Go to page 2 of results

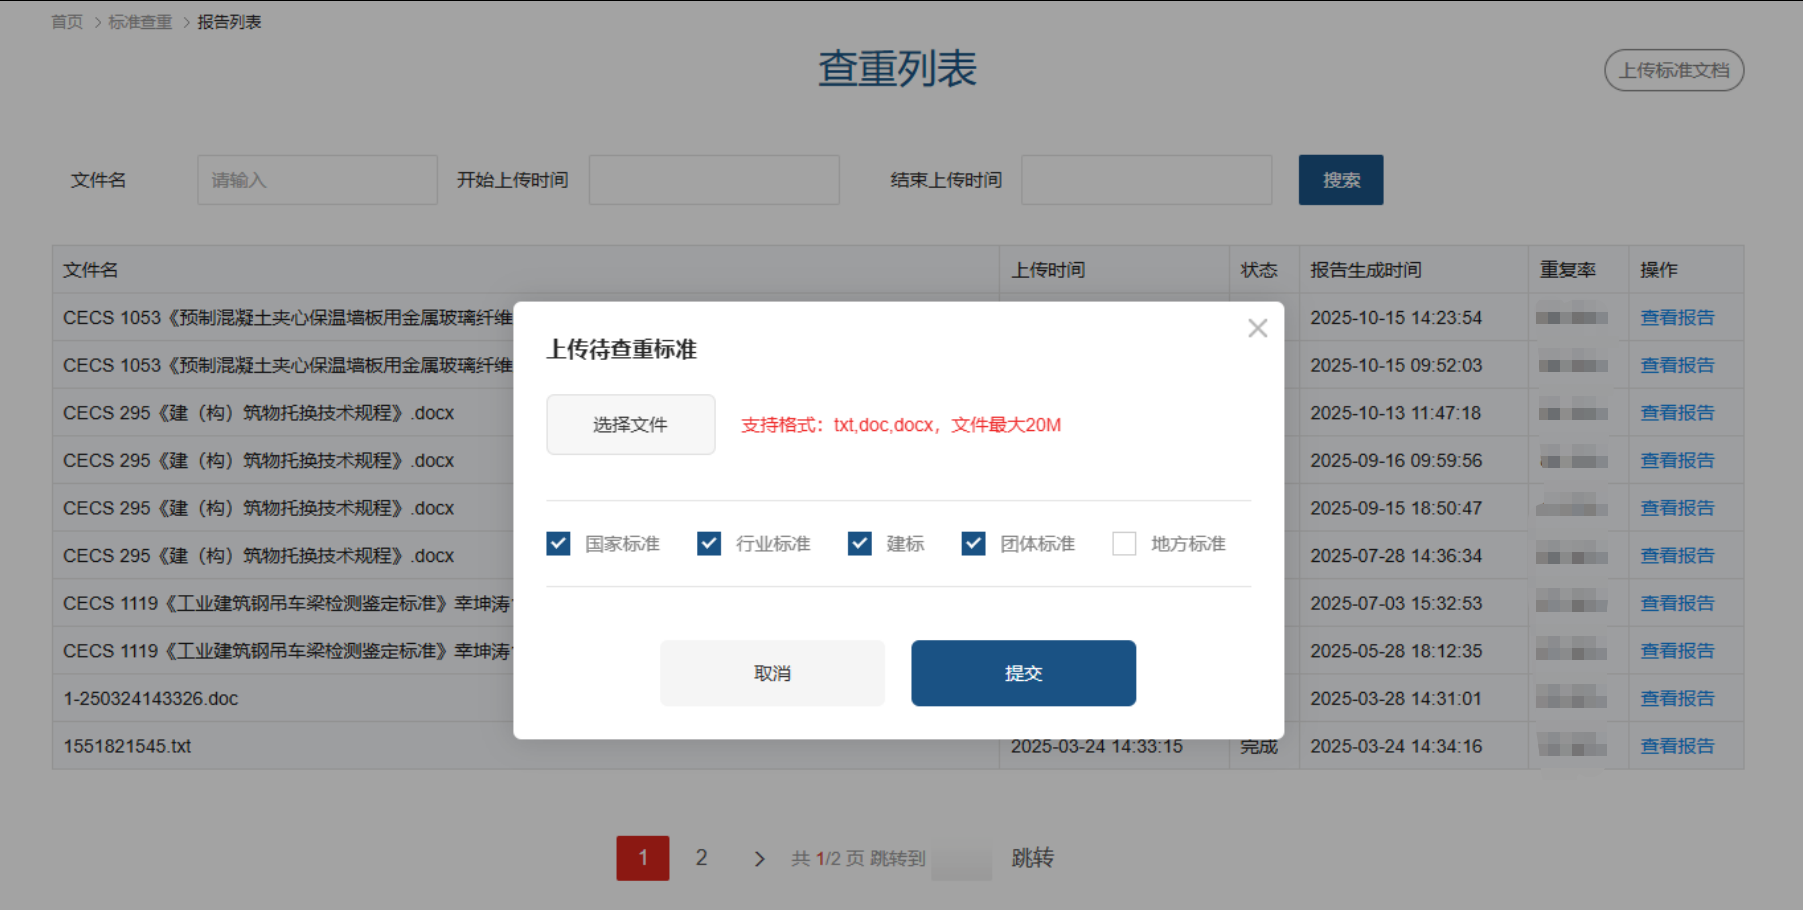[x=702, y=858]
